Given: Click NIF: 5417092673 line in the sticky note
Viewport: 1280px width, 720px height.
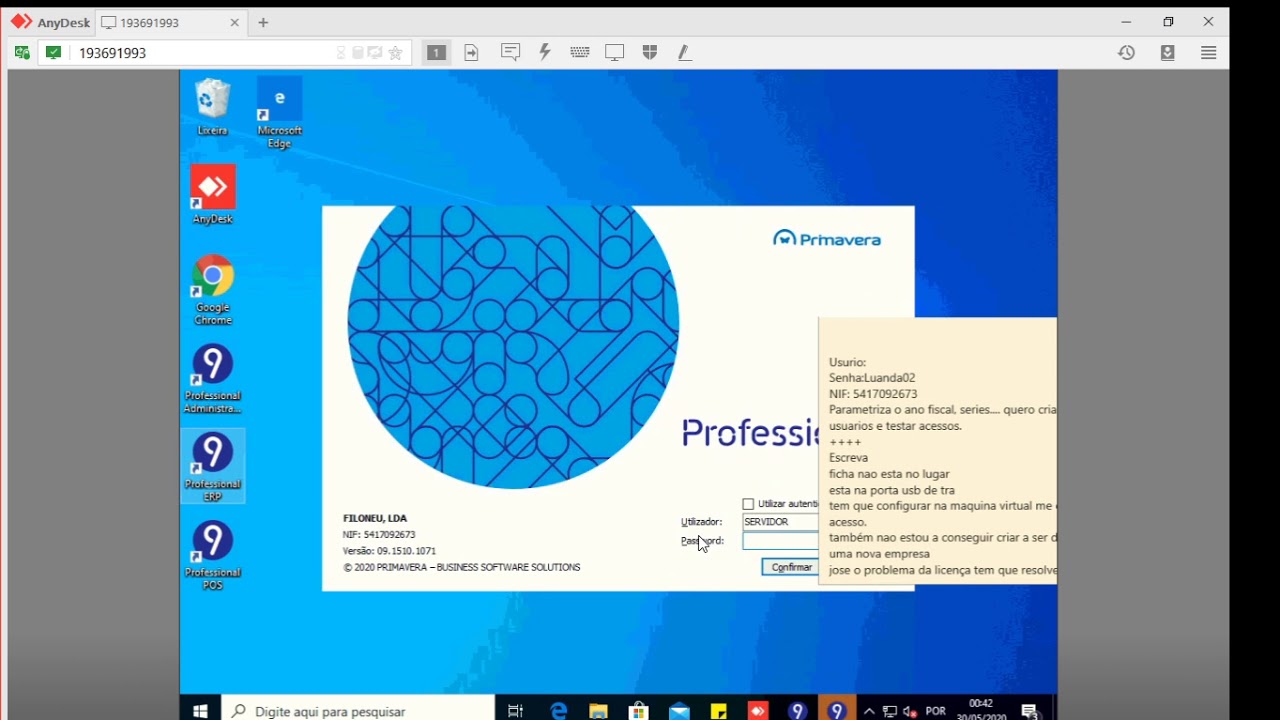Looking at the screenshot, I should [873, 394].
